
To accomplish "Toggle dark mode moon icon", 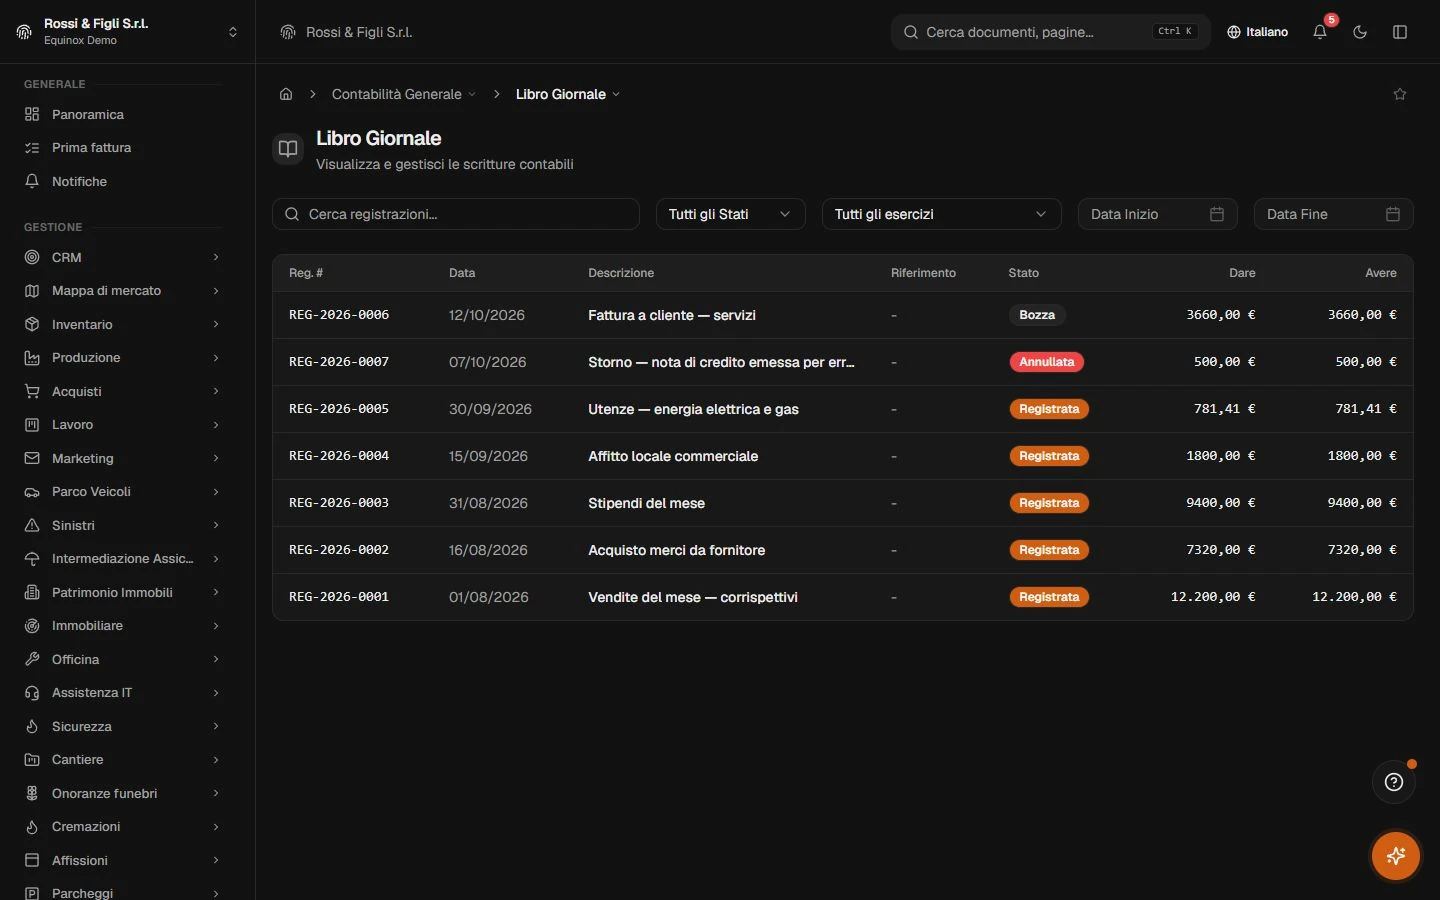I will click(x=1360, y=32).
